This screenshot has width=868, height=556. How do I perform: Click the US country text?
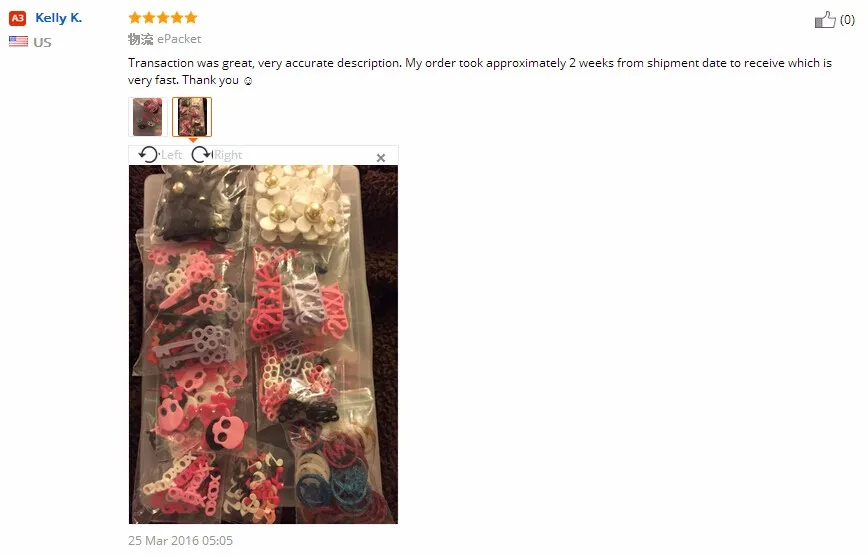click(42, 42)
